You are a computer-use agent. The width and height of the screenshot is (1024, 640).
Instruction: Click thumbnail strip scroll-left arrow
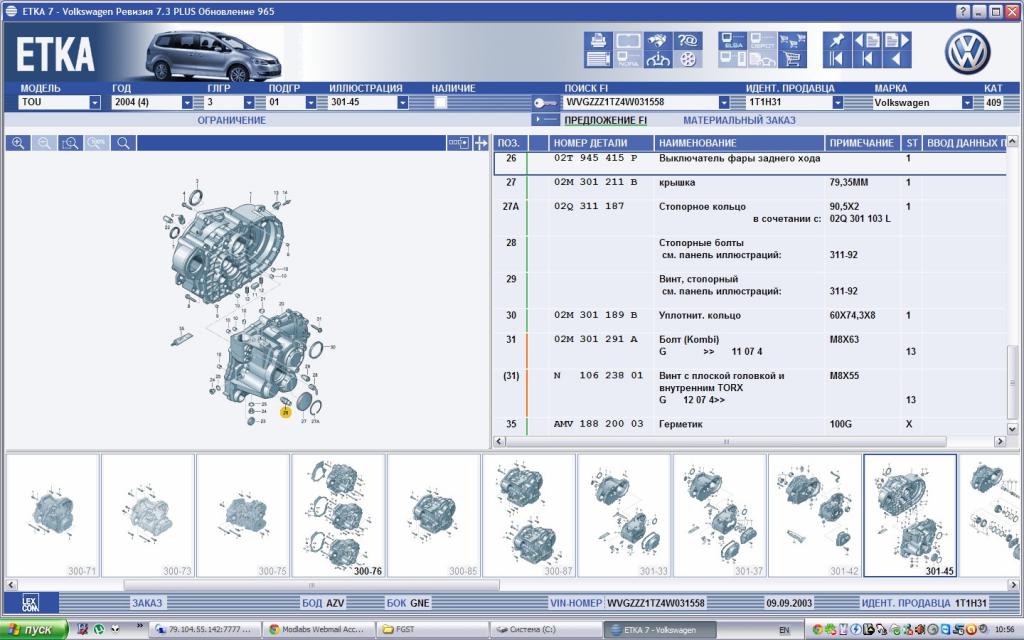(x=11, y=585)
